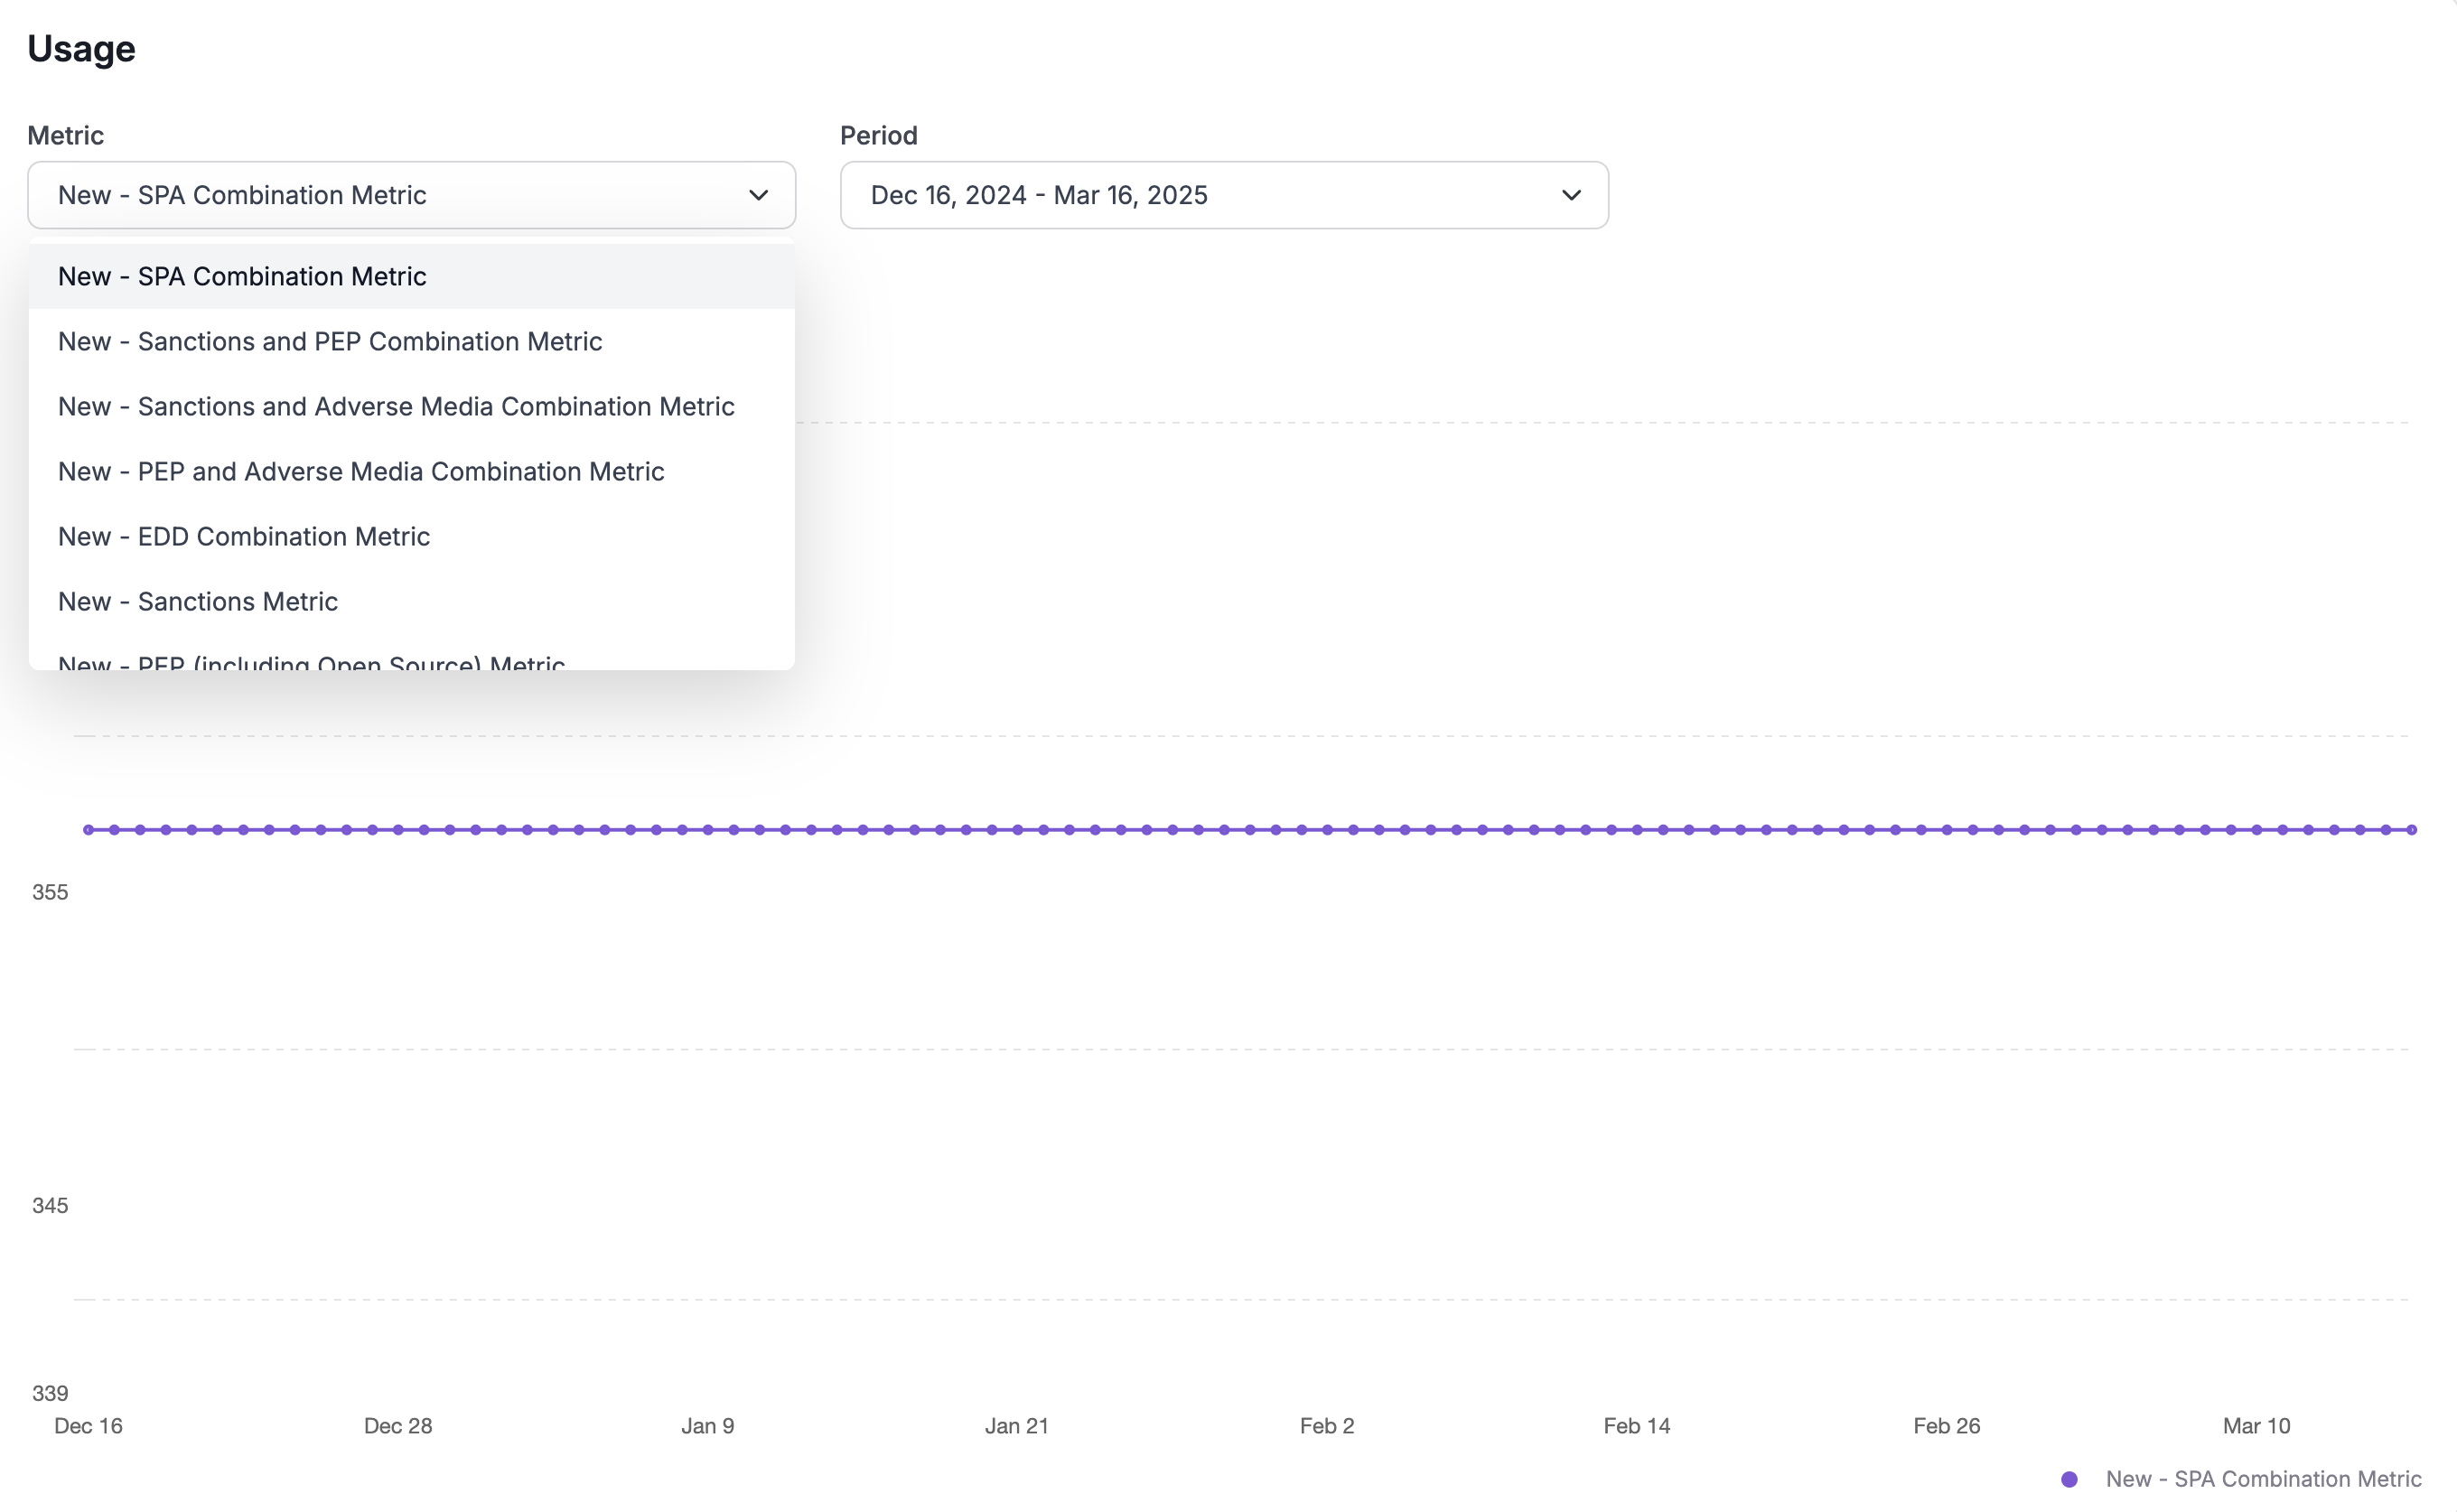The width and height of the screenshot is (2457, 1512).
Task: Select New - SPA Combination Metric option
Action: [x=242, y=277]
